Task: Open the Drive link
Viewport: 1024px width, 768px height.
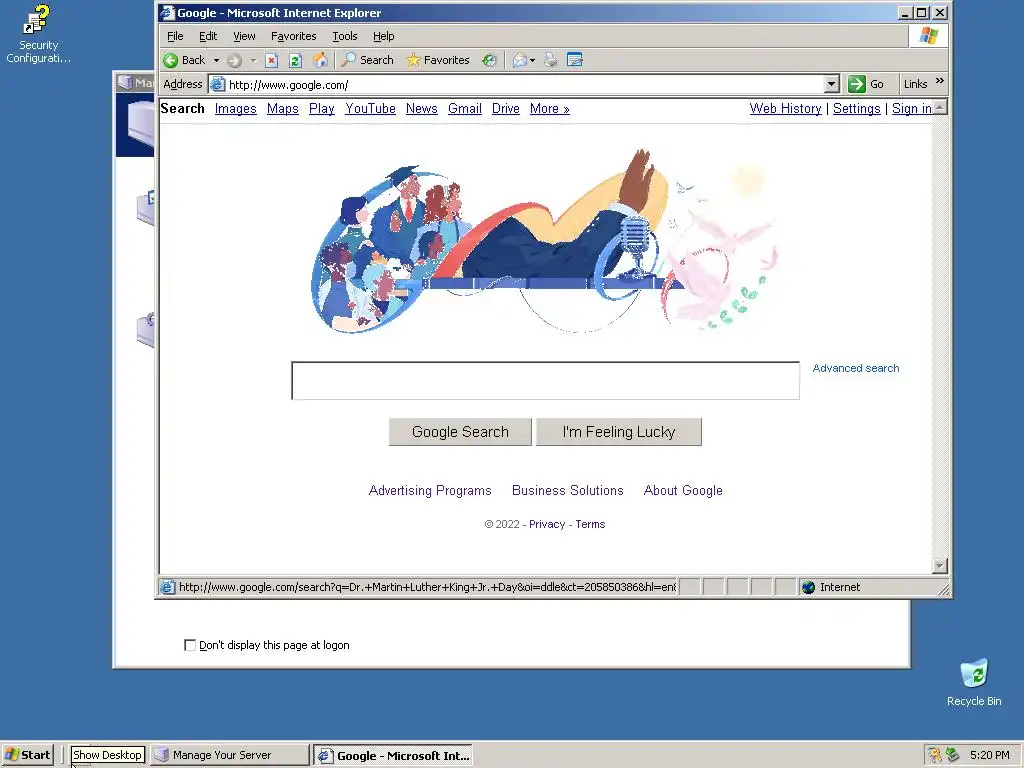Action: (x=505, y=109)
